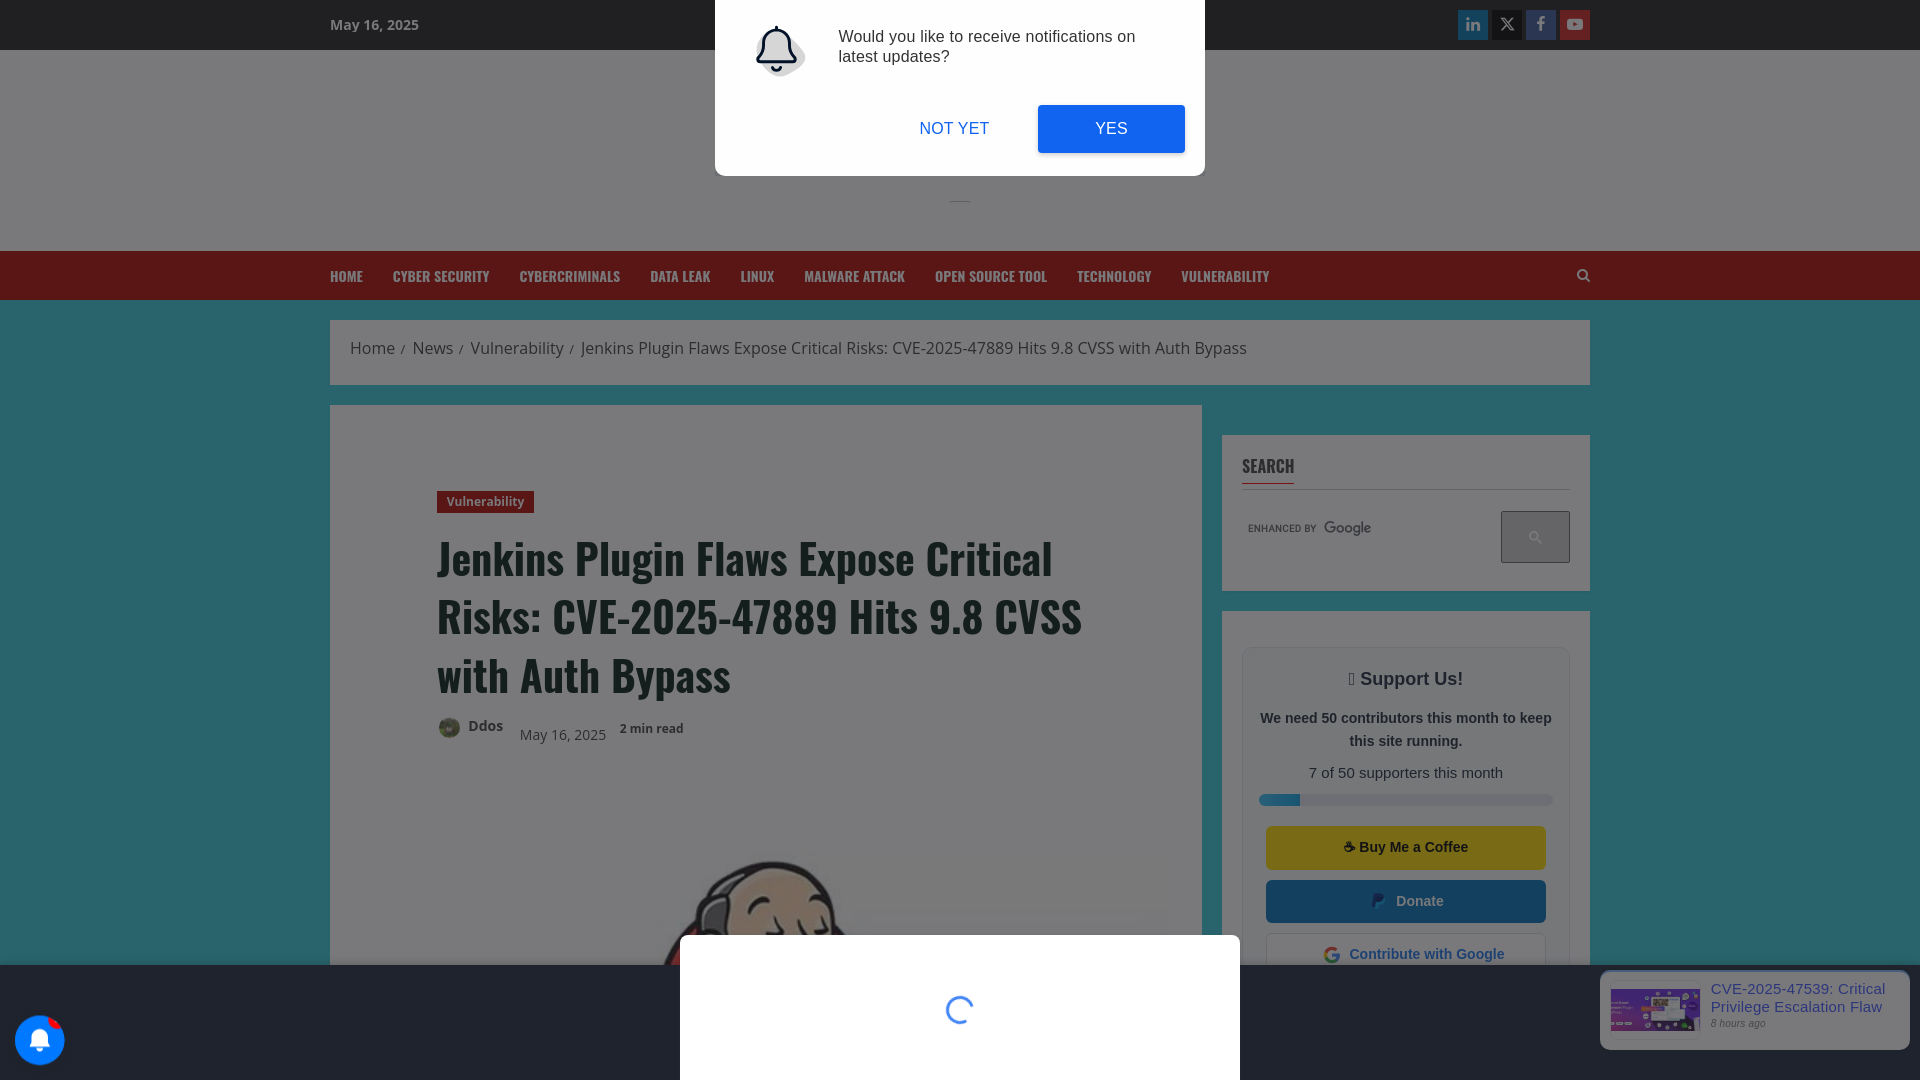Click the Ddos author avatar
This screenshot has width=1920, height=1080.
[449, 727]
